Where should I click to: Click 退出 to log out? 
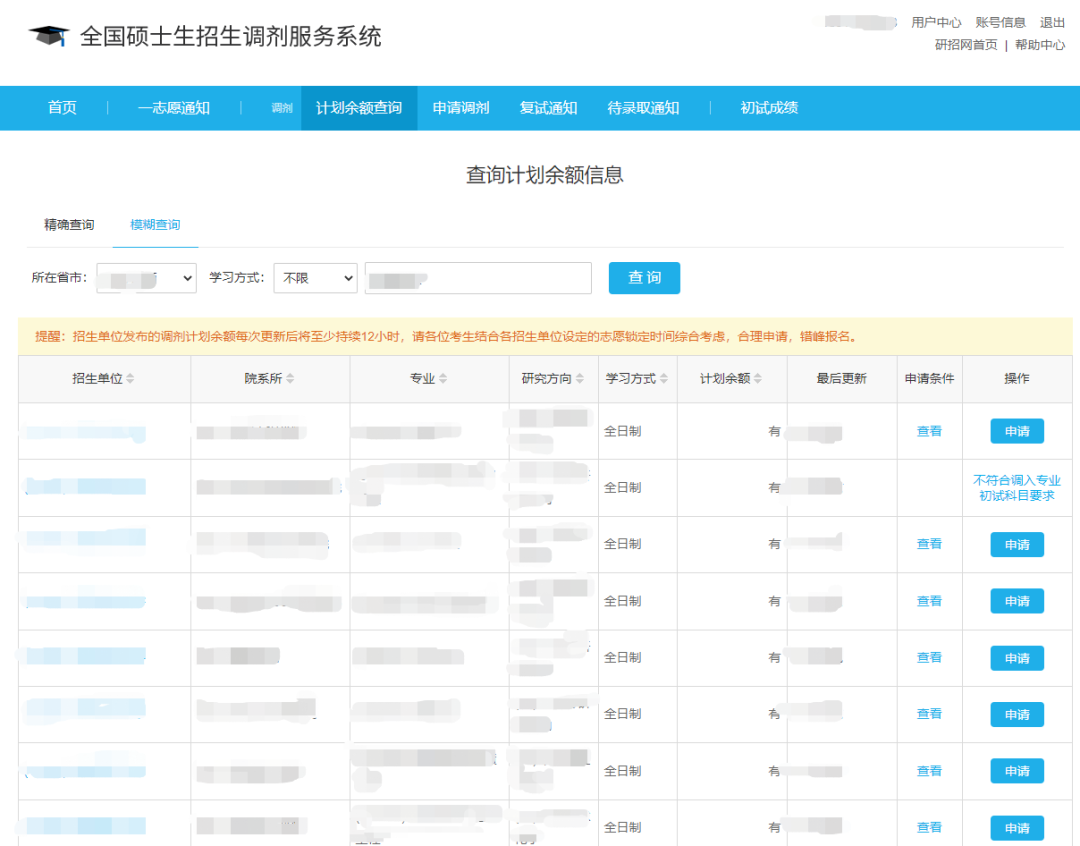point(1052,21)
